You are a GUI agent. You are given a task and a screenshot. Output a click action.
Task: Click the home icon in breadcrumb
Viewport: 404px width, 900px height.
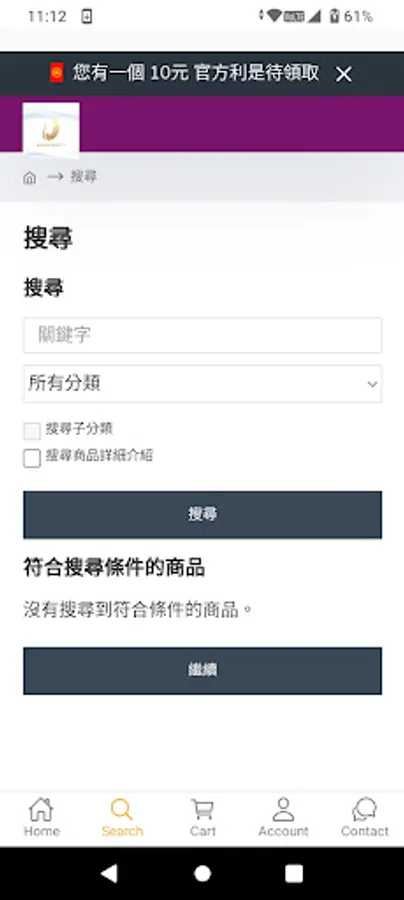pos(30,178)
